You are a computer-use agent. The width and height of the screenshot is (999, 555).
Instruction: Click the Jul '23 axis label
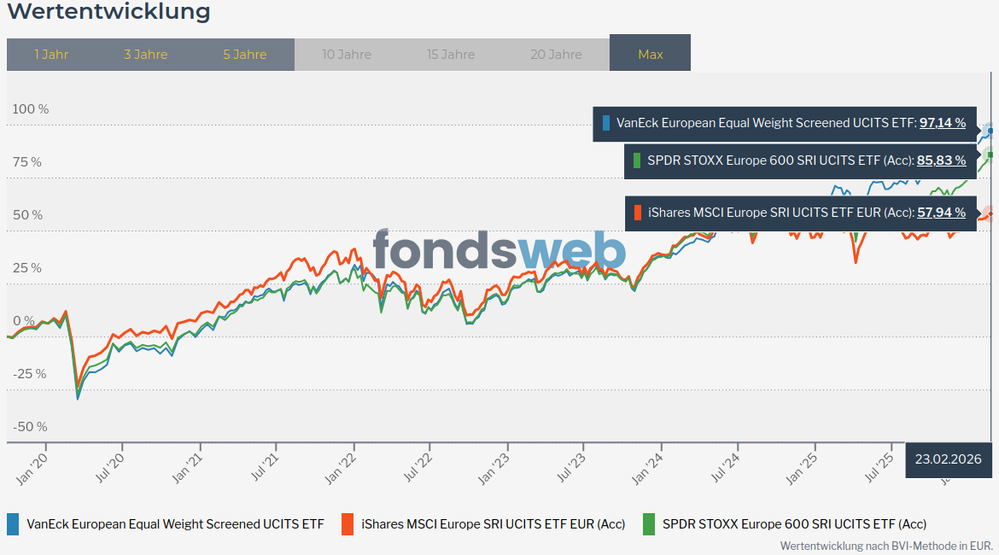point(571,469)
